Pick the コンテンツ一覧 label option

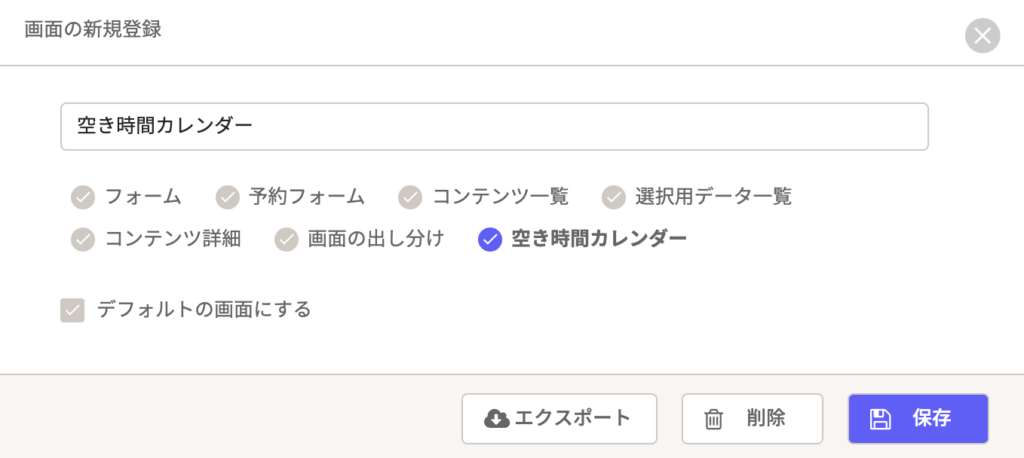point(500,197)
